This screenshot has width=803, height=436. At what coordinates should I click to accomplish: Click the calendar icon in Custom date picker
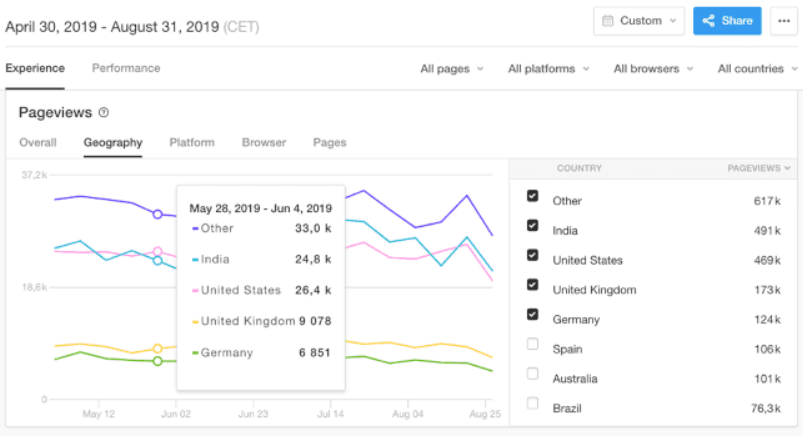click(608, 21)
